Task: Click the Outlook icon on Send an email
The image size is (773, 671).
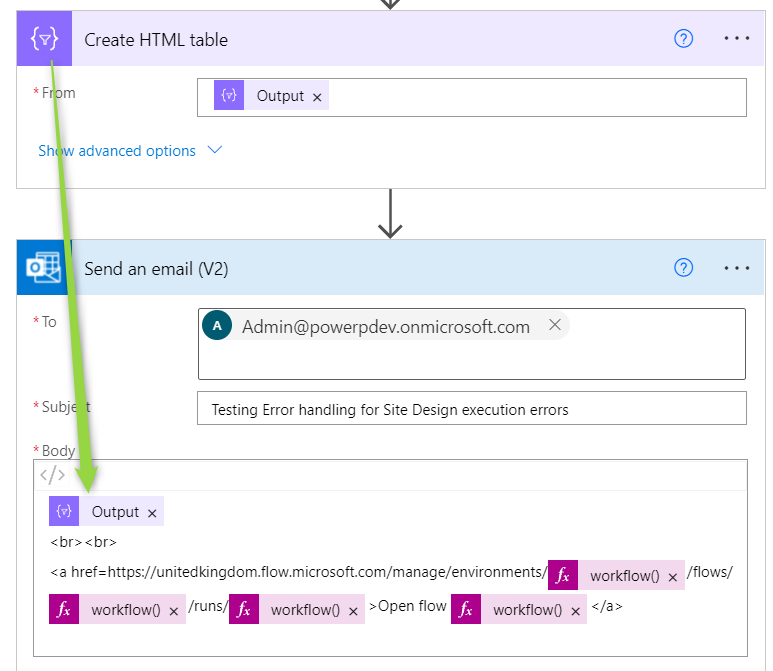Action: pos(44,268)
